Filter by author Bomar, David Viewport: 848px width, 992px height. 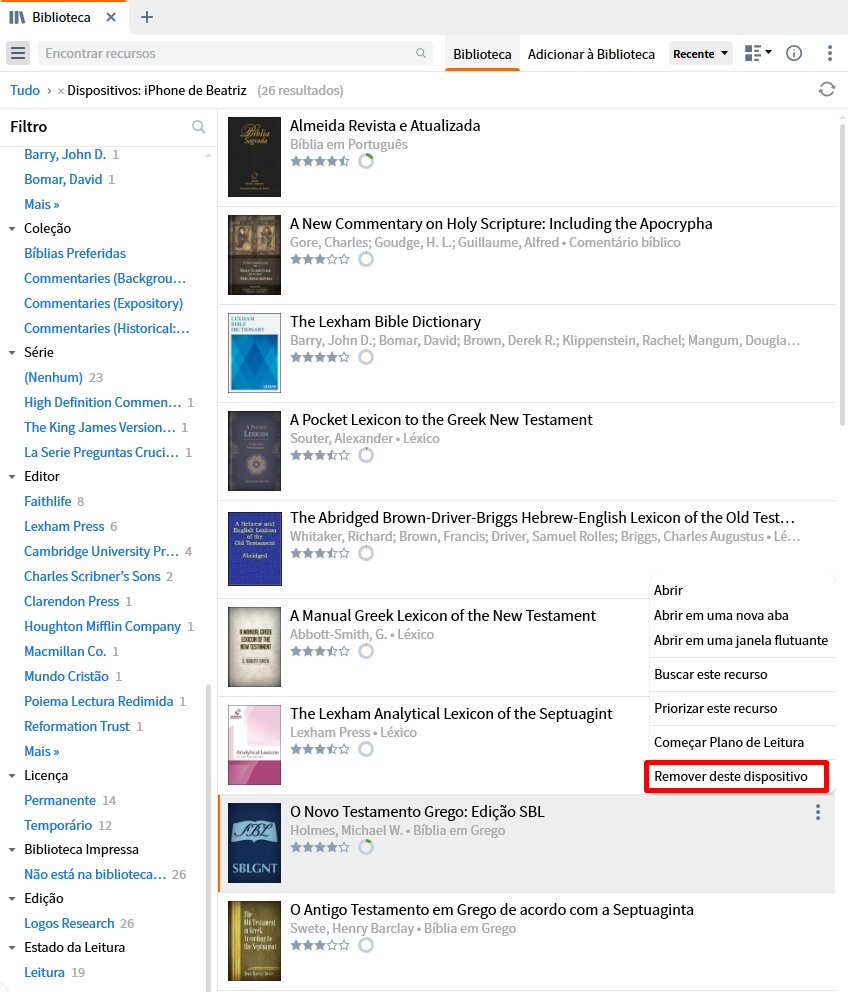(63, 179)
